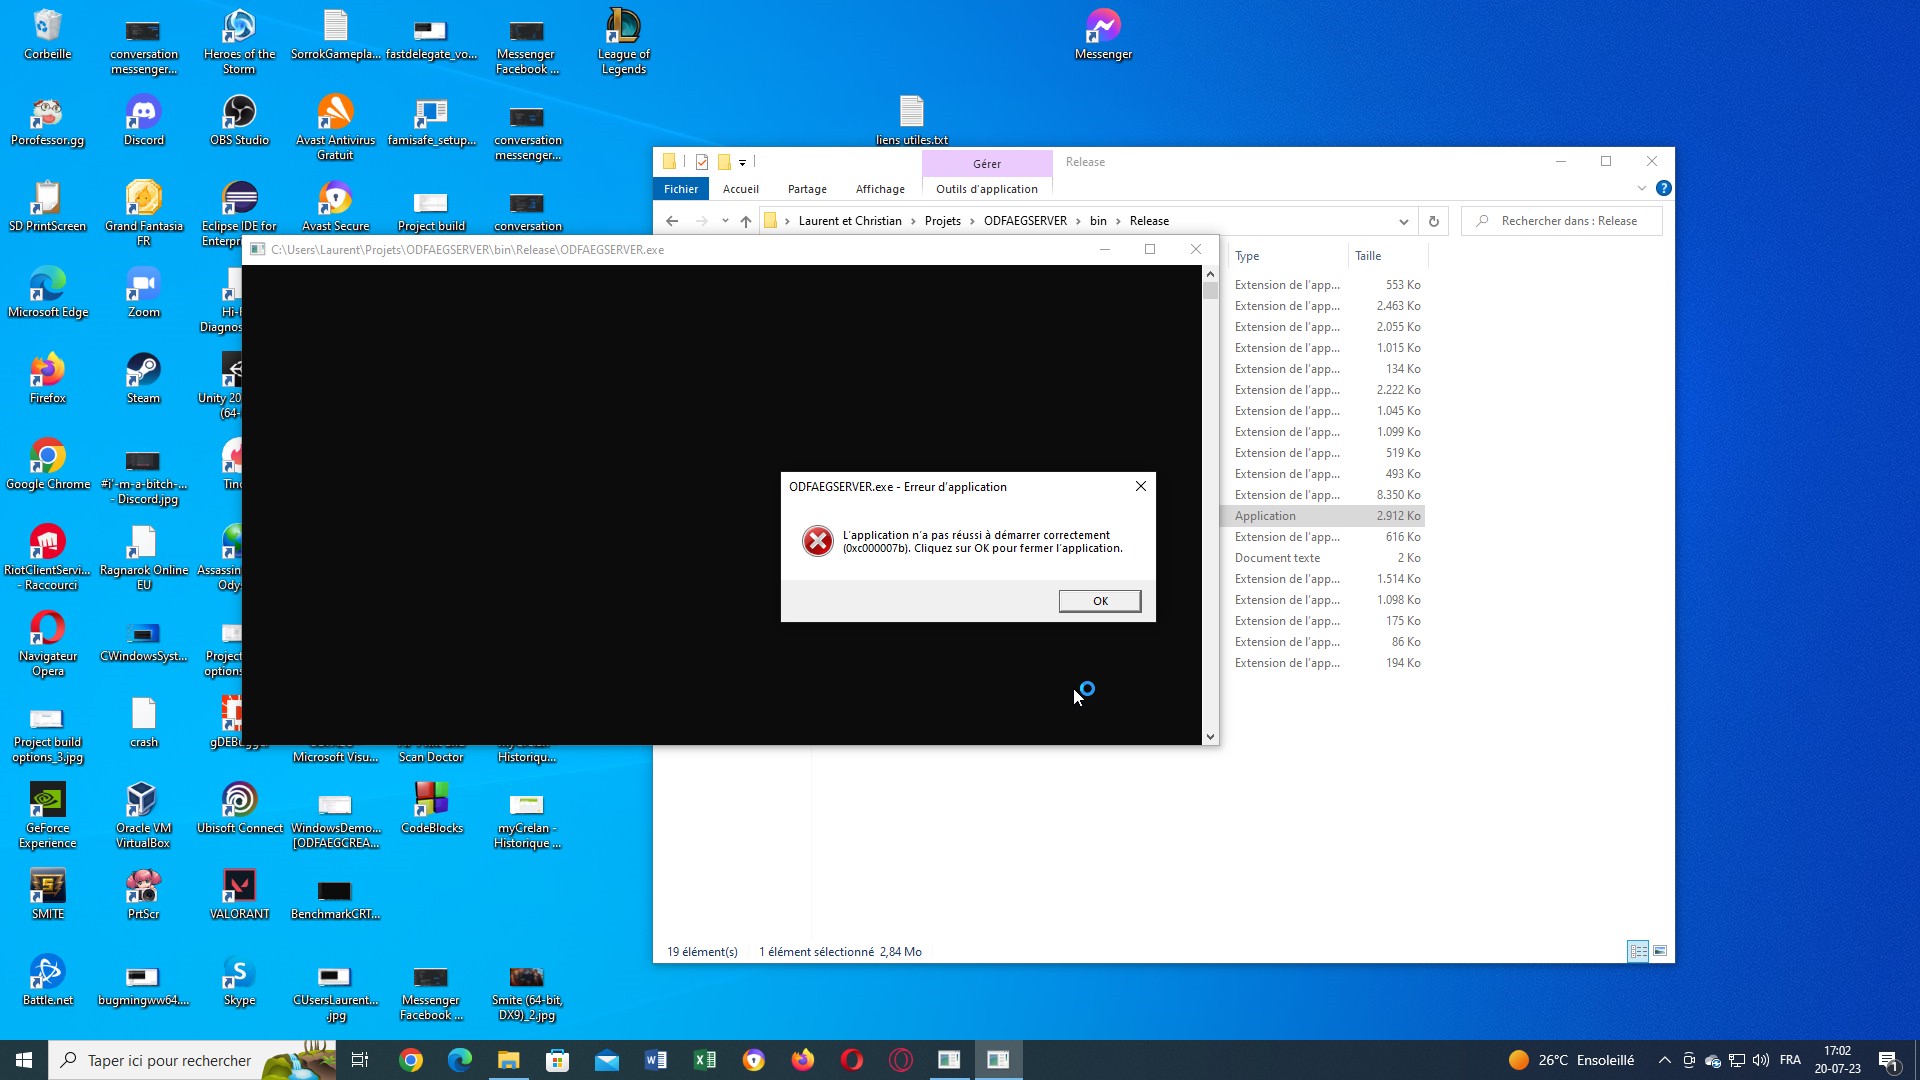This screenshot has height=1080, width=1920.
Task: Open the Fichier menu in Explorer
Action: (682, 187)
